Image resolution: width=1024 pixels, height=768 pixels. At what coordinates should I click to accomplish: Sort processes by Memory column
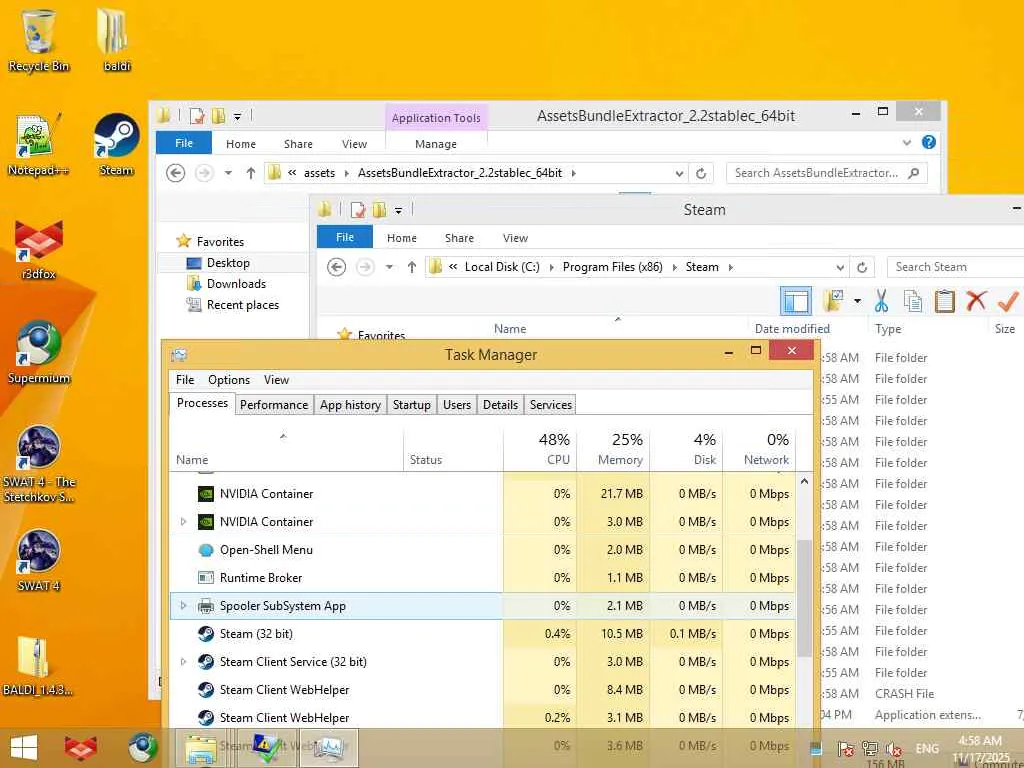point(613,449)
